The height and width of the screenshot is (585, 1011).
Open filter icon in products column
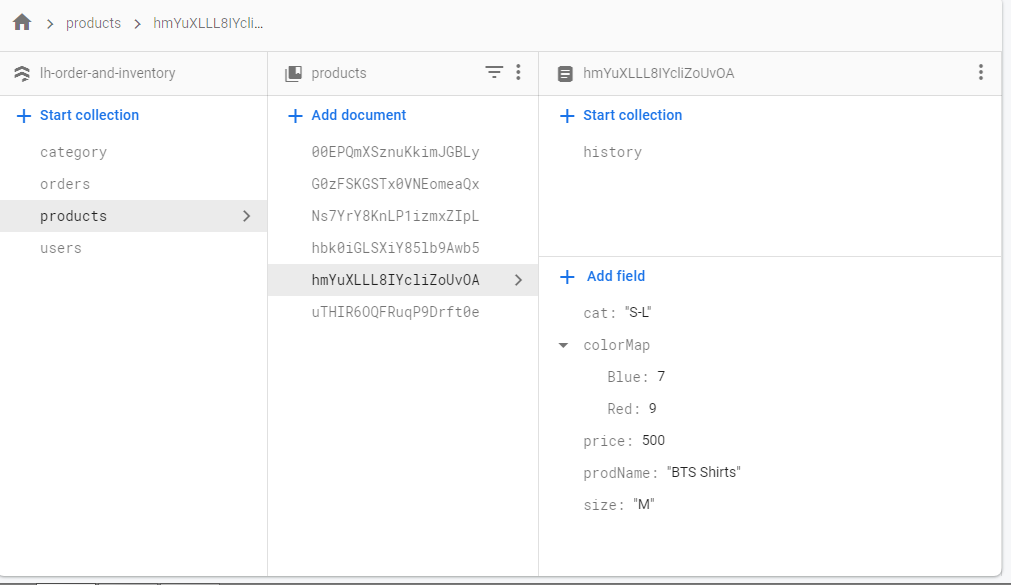(x=494, y=72)
